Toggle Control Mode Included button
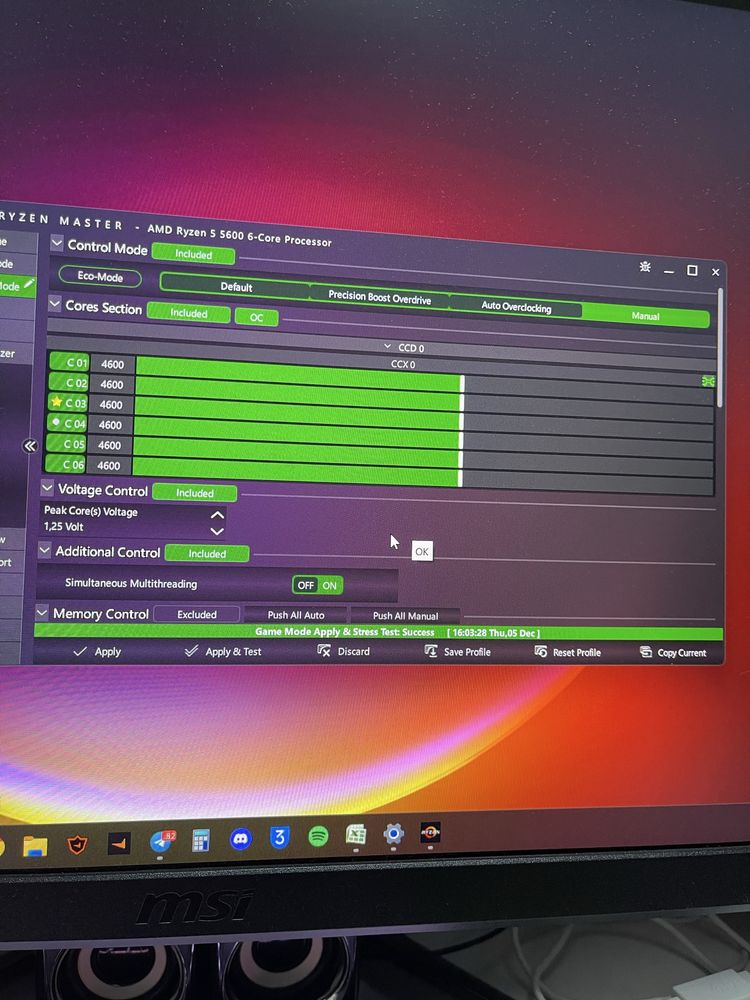This screenshot has width=750, height=1000. (193, 254)
